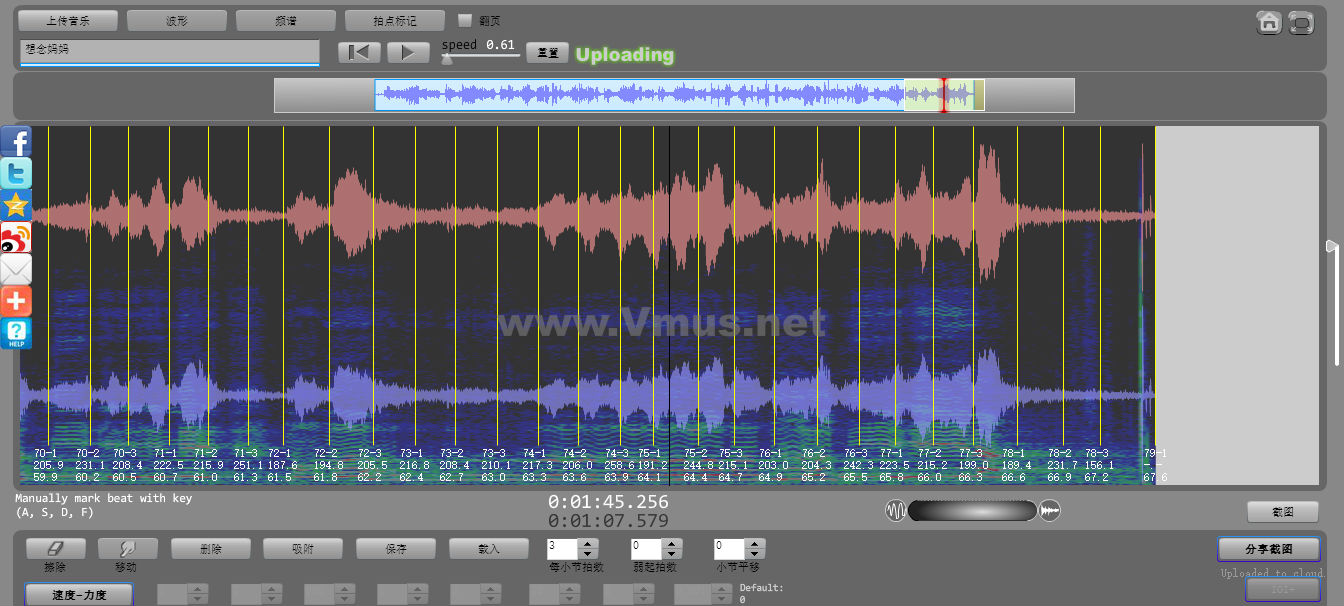This screenshot has width=1344, height=606.
Task: Open the blue HELP question icon
Action: (x=16, y=333)
